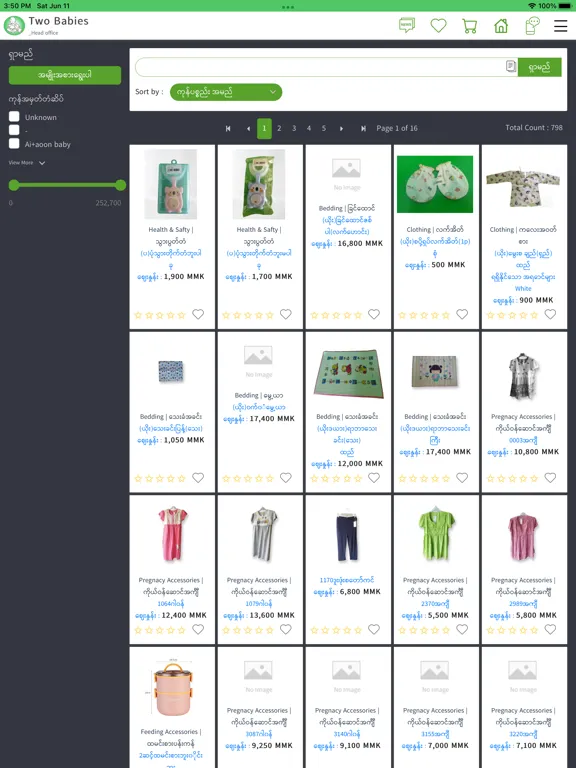Image resolution: width=576 pixels, height=768 pixels.
Task: Open the hamburger menu
Action: 561,25
